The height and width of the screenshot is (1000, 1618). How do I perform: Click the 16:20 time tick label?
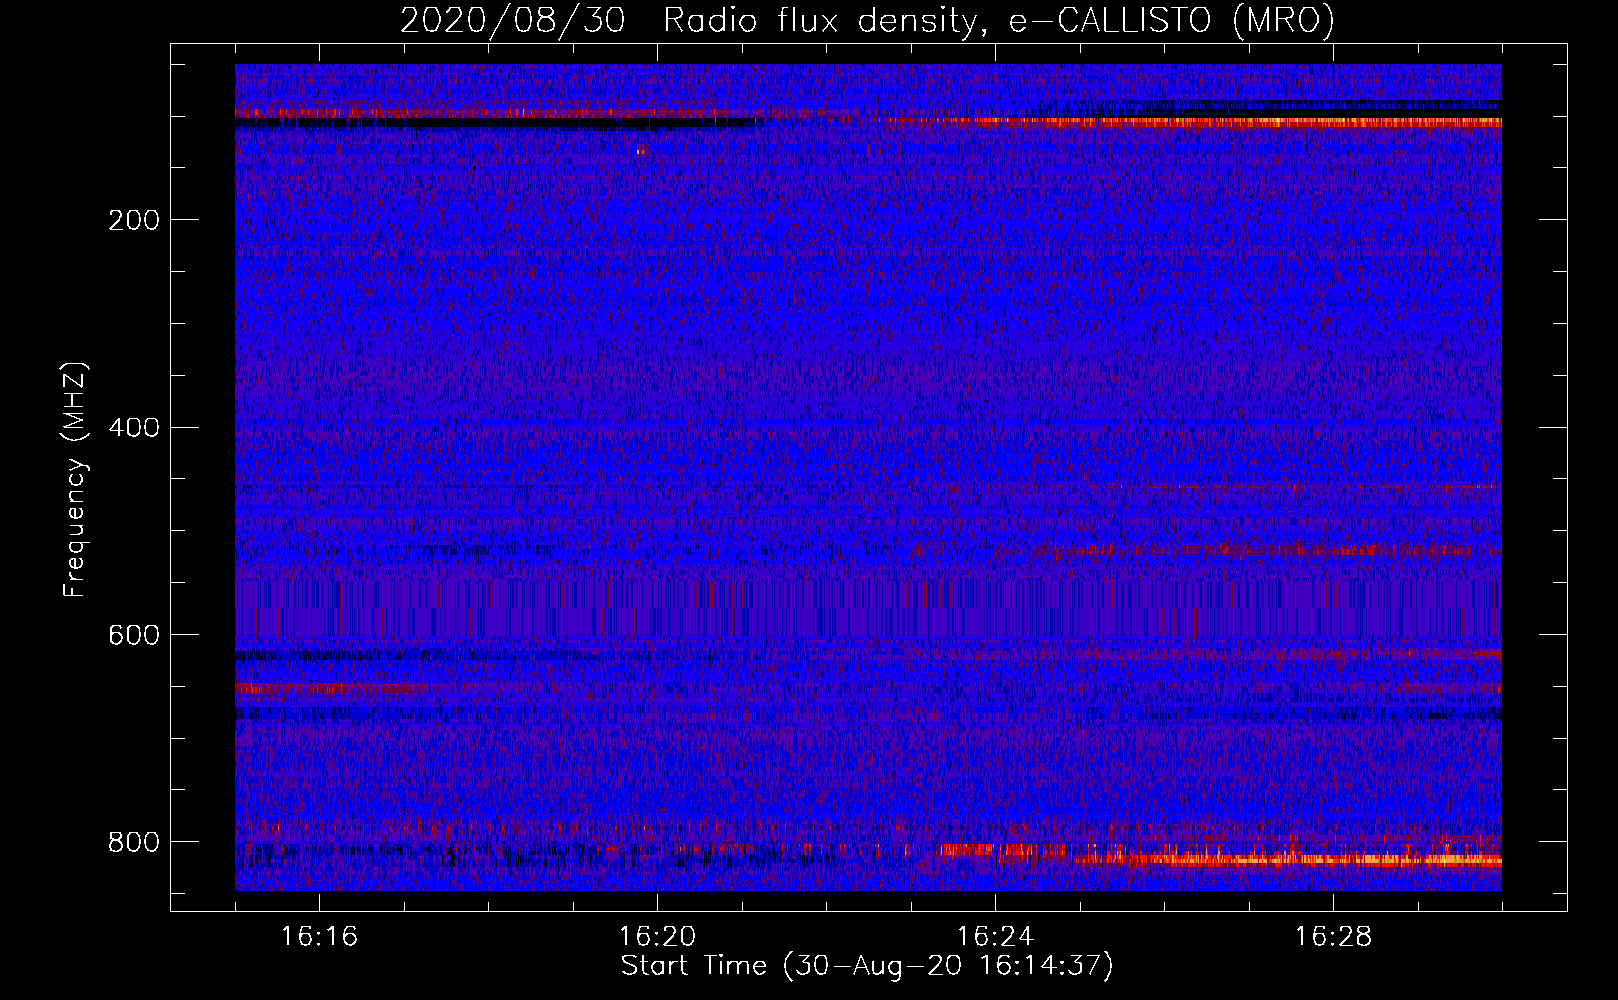coord(657,936)
